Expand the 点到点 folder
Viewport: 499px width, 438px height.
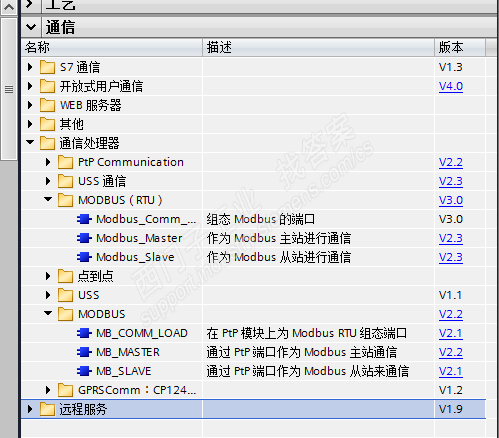tap(48, 276)
